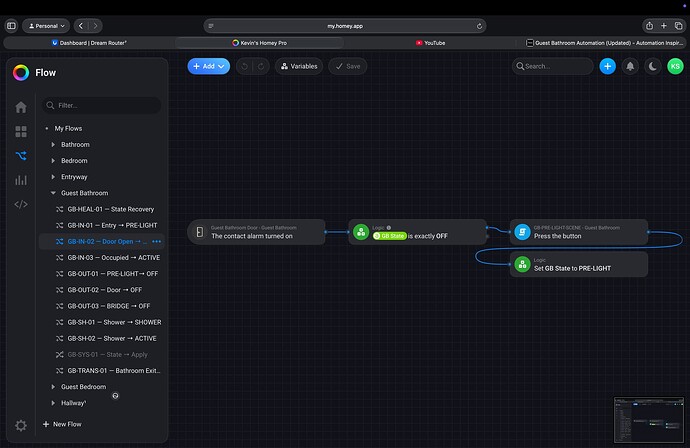Click the green Logic icon on condition card
This screenshot has height=448, width=690.
tap(361, 232)
